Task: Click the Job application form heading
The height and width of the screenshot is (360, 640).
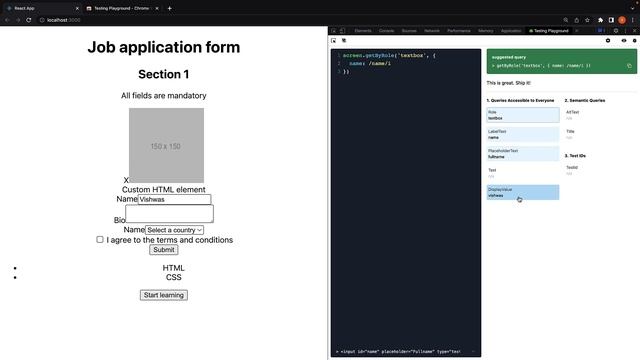Action: pyautogui.click(x=164, y=47)
